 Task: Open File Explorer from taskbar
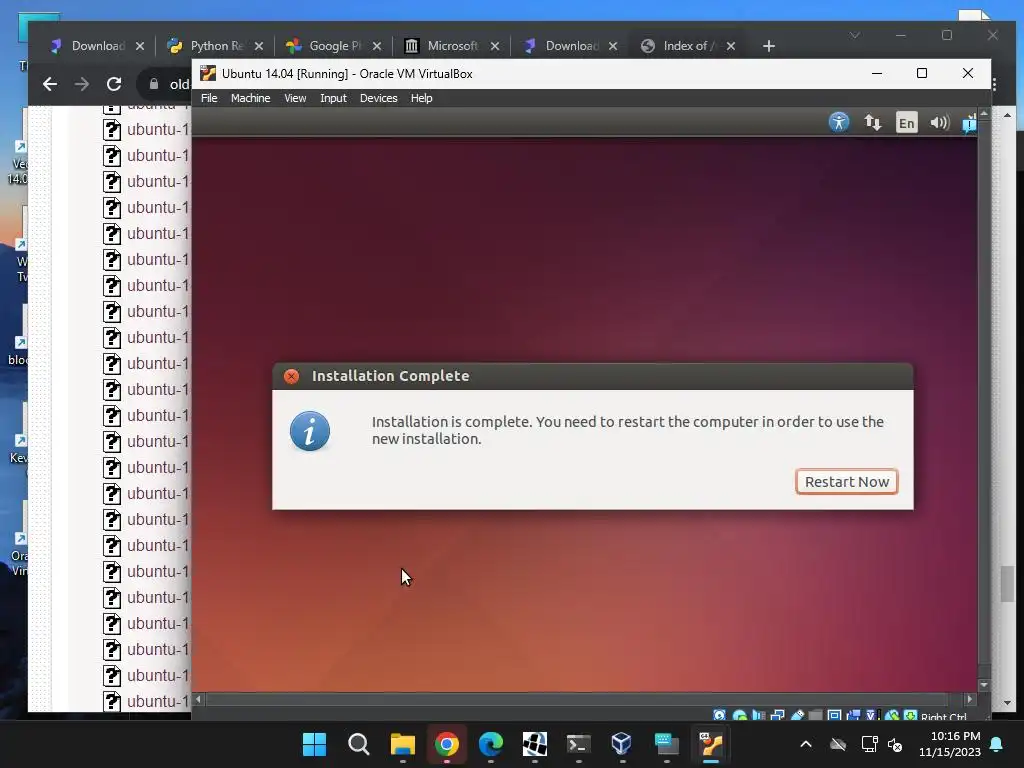point(402,744)
